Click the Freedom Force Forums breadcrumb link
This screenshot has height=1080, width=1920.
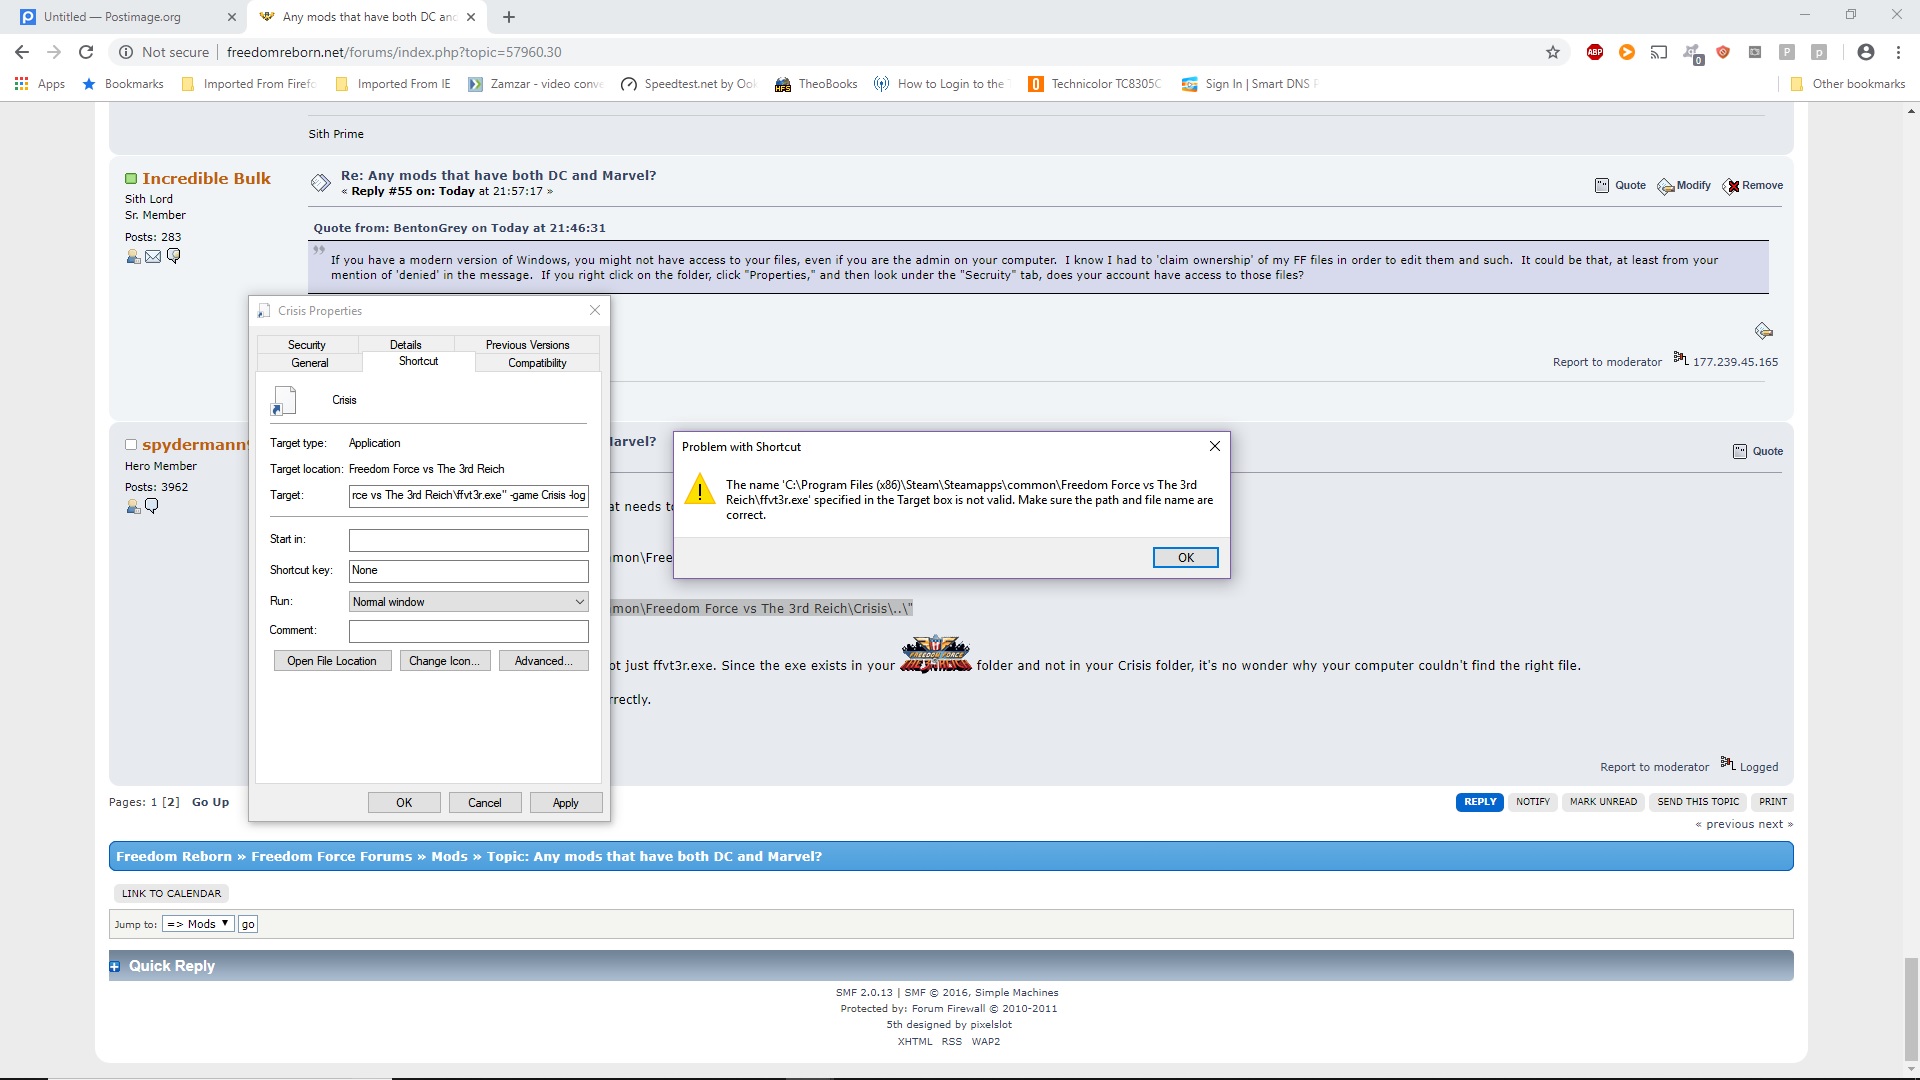331,857
